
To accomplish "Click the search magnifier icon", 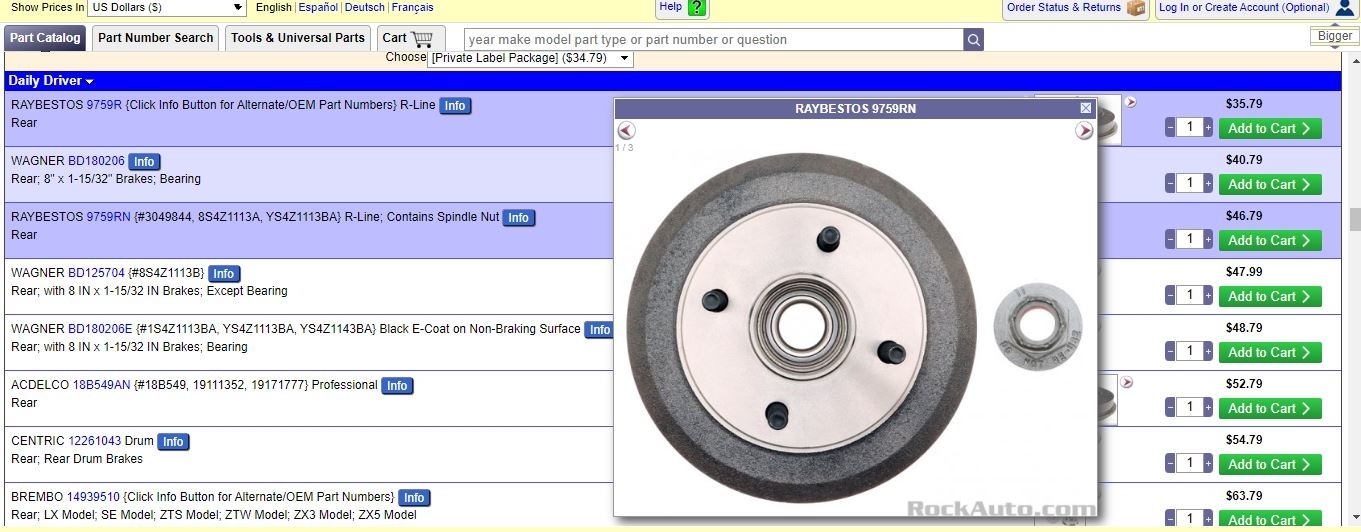I will pyautogui.click(x=973, y=40).
